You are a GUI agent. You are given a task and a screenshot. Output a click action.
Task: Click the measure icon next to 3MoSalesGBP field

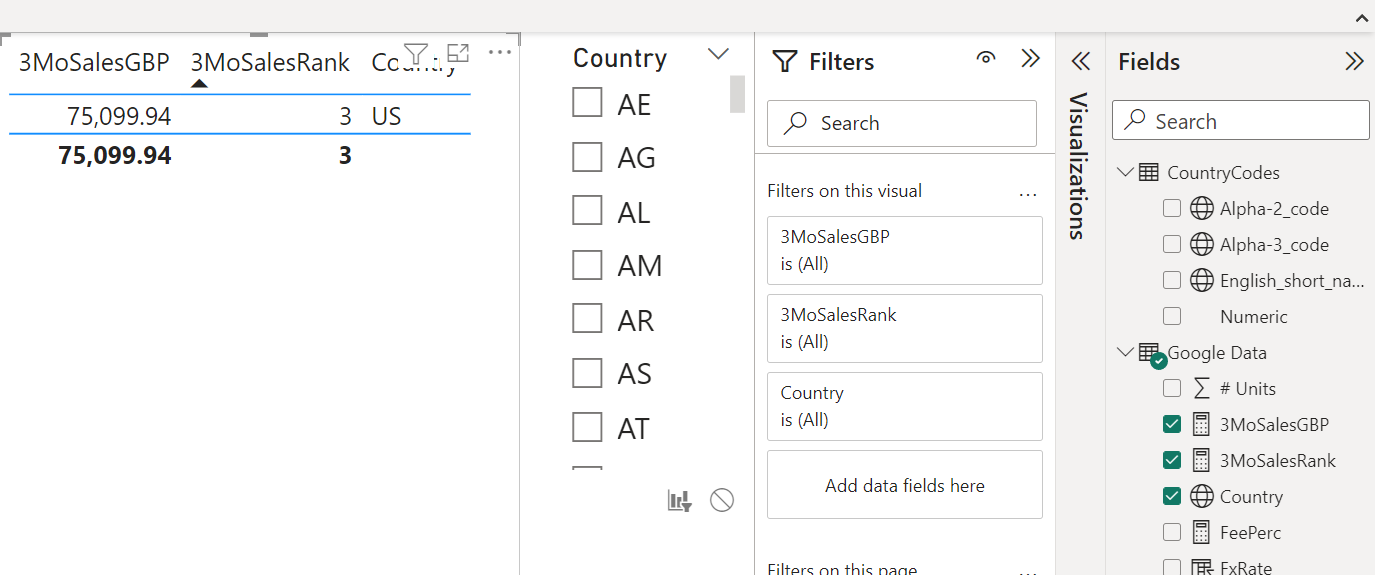(x=1201, y=424)
